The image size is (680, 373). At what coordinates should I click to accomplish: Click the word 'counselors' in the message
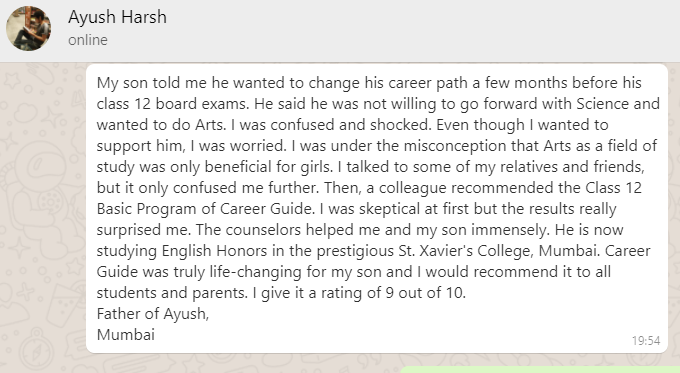point(263,230)
